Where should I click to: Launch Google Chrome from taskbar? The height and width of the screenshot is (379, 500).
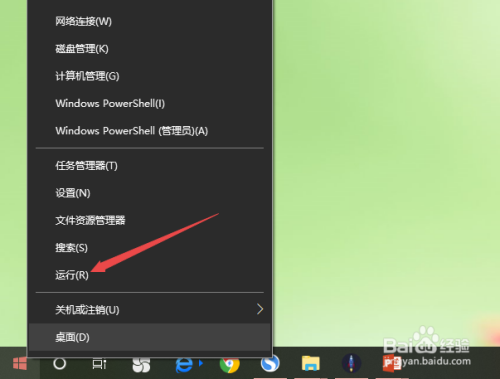coord(230,364)
